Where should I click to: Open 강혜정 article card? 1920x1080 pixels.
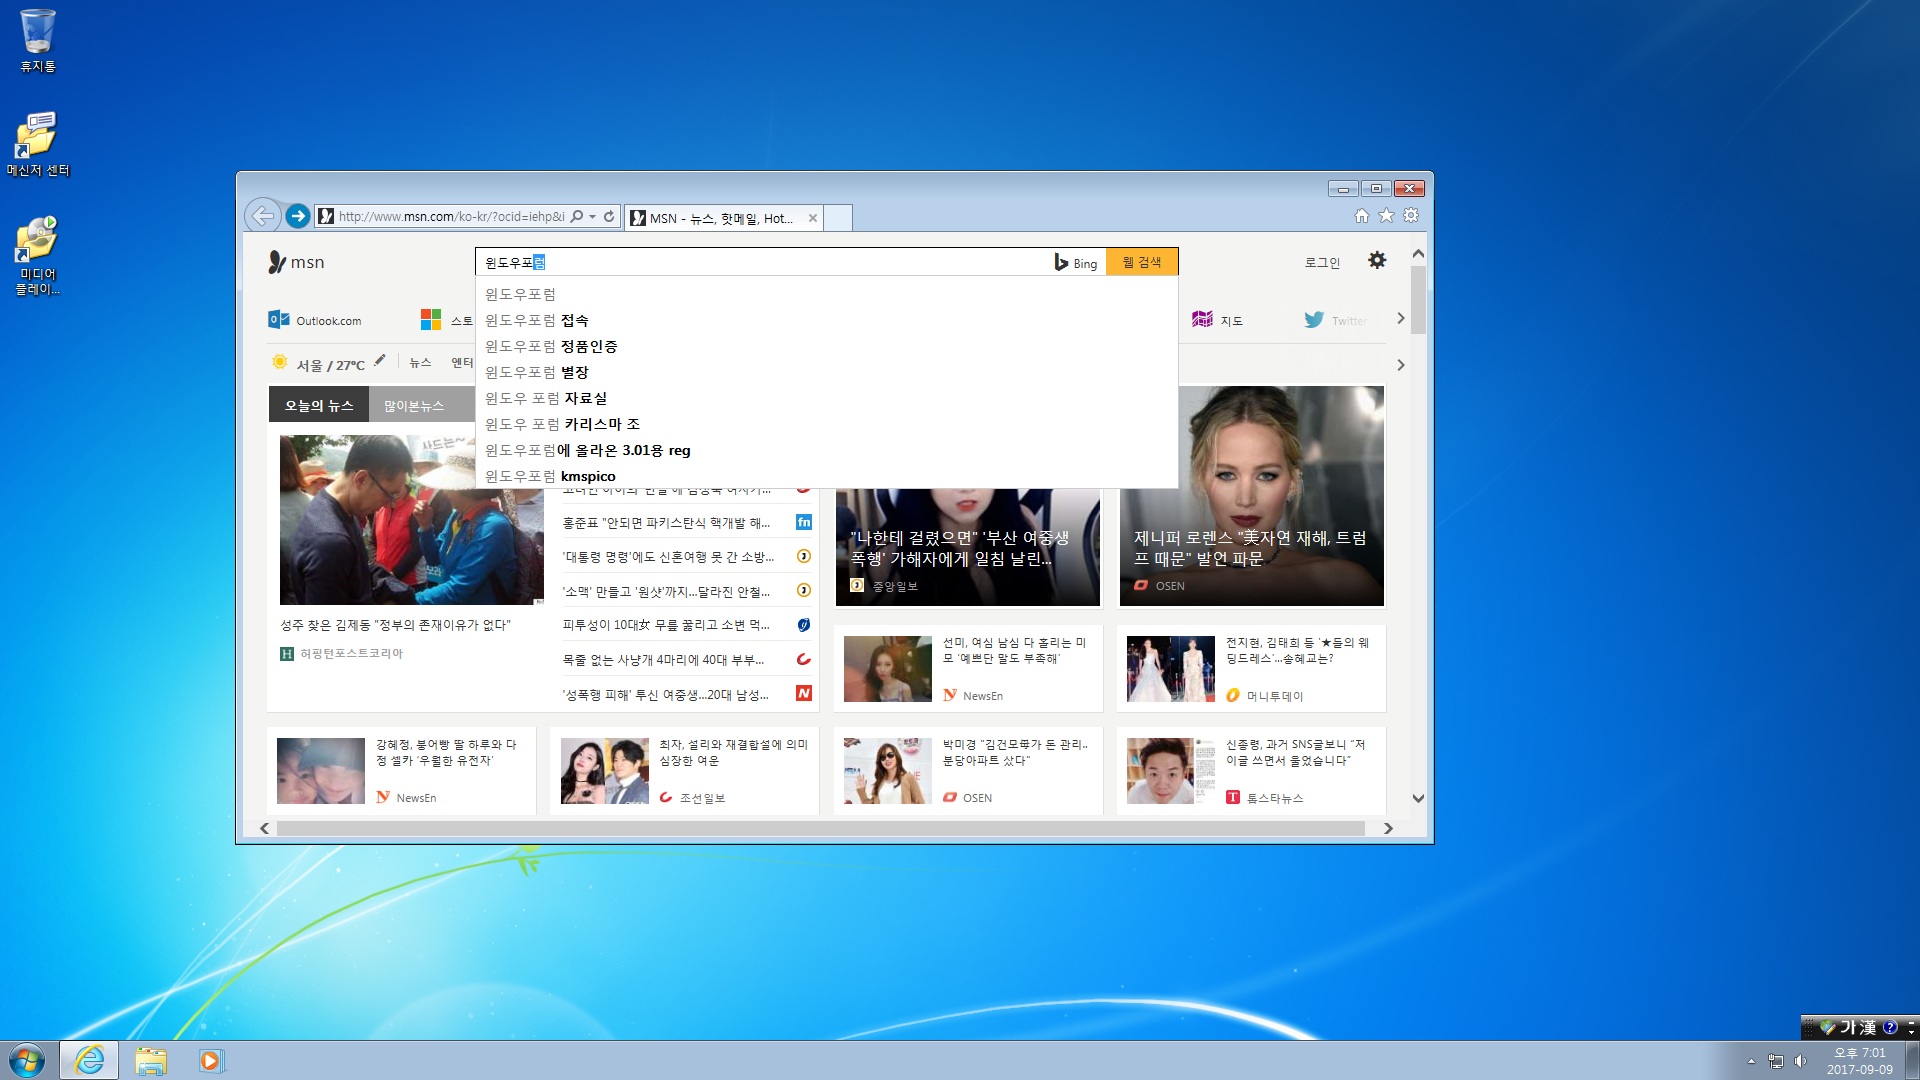pos(401,771)
